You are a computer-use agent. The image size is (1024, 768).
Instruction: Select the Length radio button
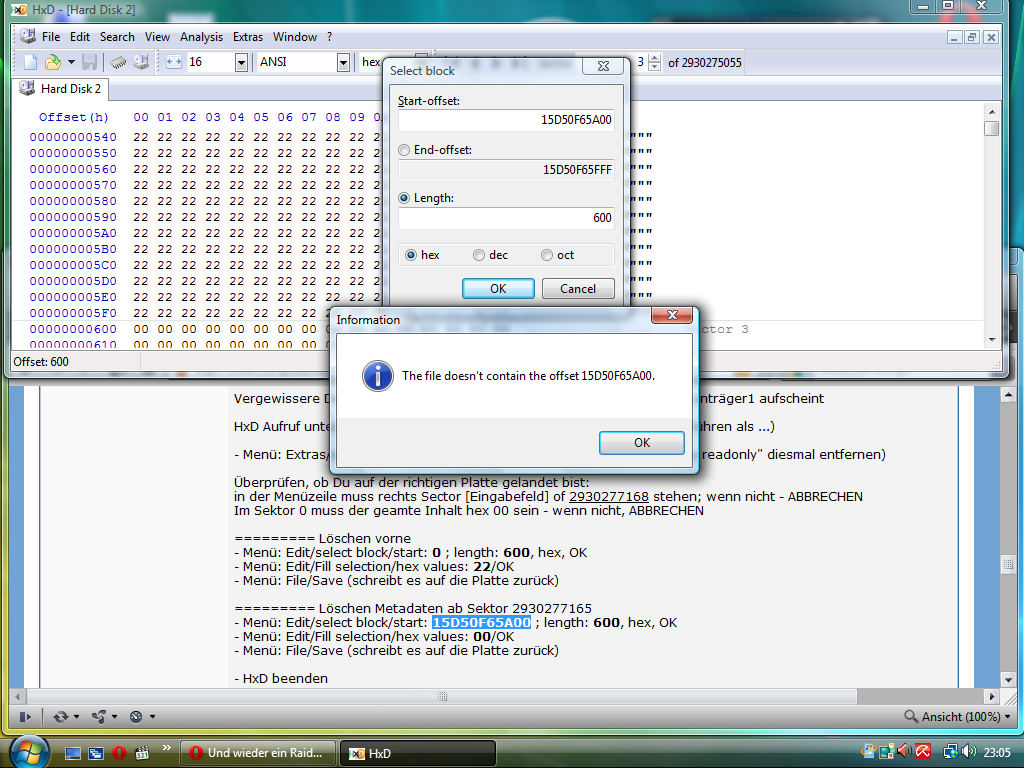(404, 198)
